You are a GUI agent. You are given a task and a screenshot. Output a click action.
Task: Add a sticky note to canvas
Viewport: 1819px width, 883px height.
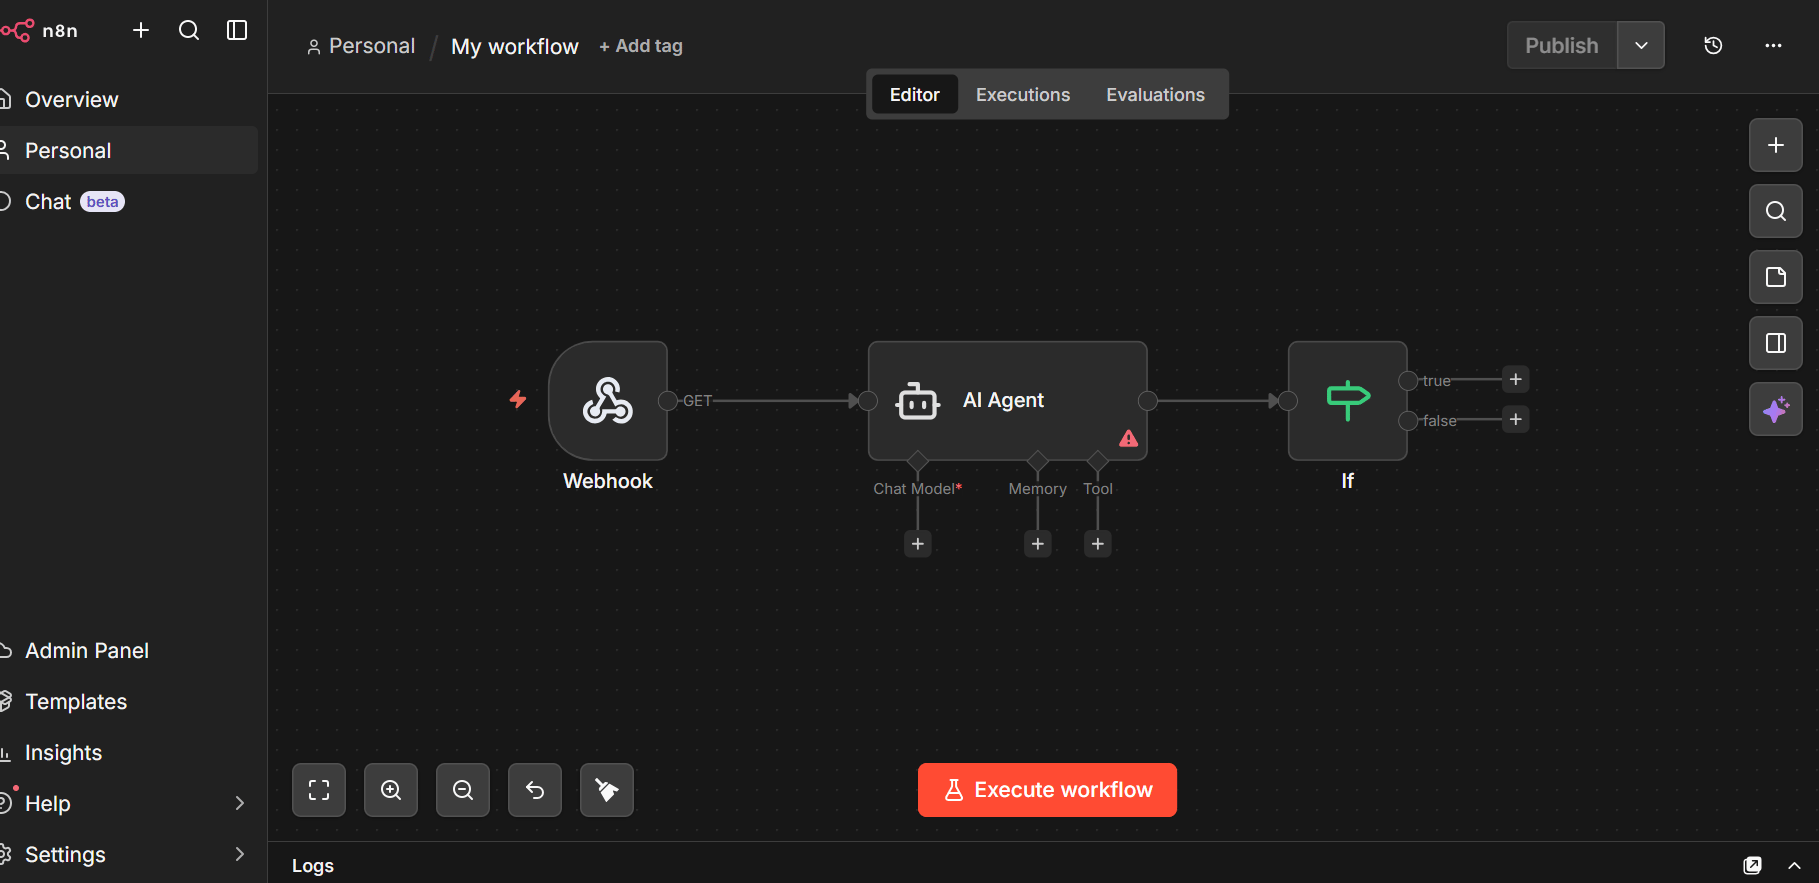point(1776,277)
